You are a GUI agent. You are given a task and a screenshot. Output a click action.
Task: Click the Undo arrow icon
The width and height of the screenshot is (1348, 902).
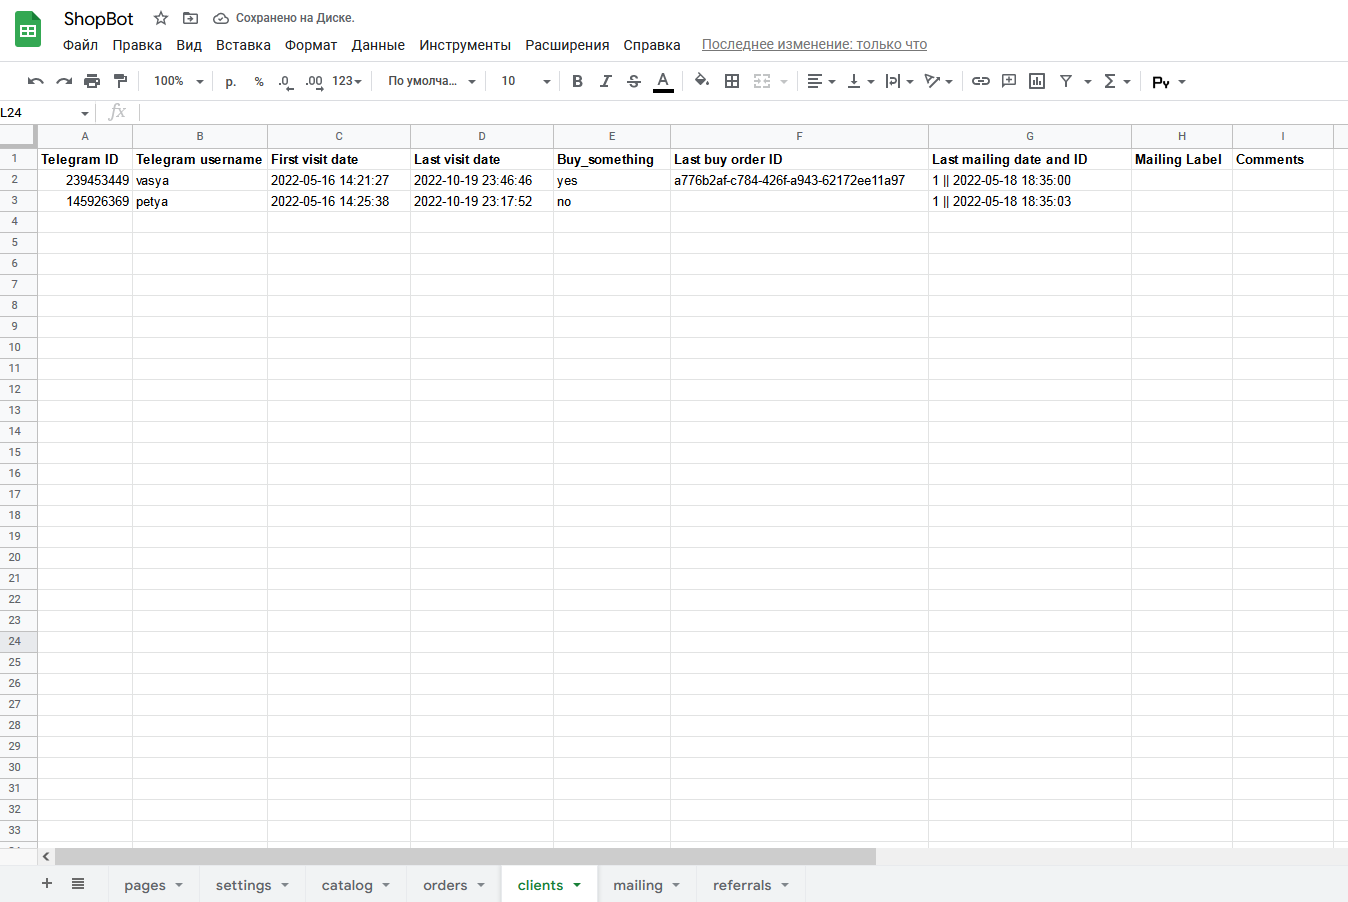tap(36, 81)
